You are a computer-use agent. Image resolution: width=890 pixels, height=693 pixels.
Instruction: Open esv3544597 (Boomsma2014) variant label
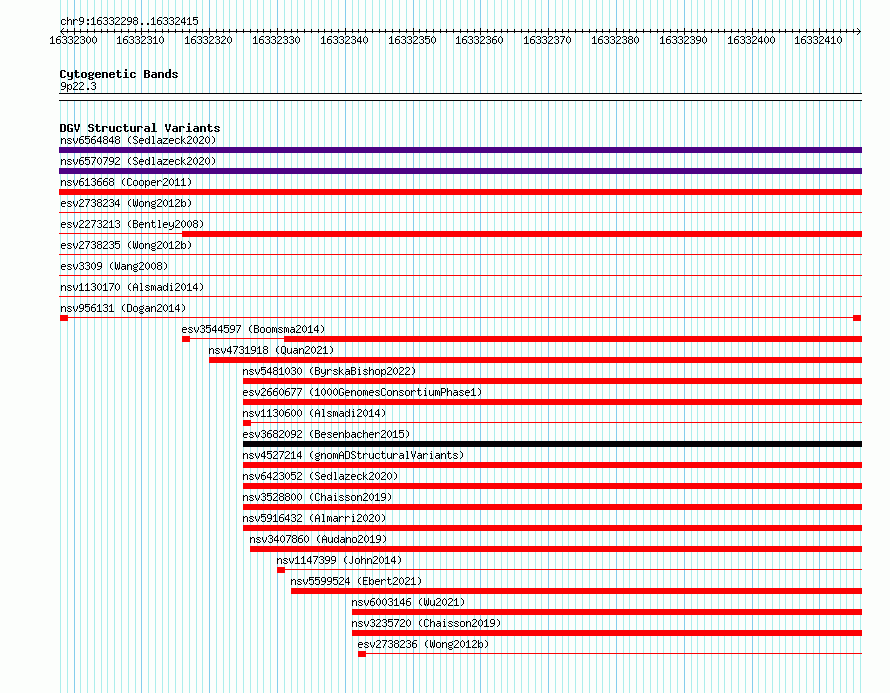click(x=254, y=329)
